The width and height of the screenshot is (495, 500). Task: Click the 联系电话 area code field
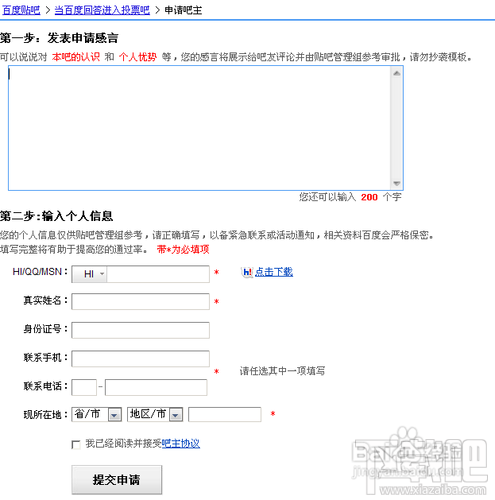tap(84, 387)
